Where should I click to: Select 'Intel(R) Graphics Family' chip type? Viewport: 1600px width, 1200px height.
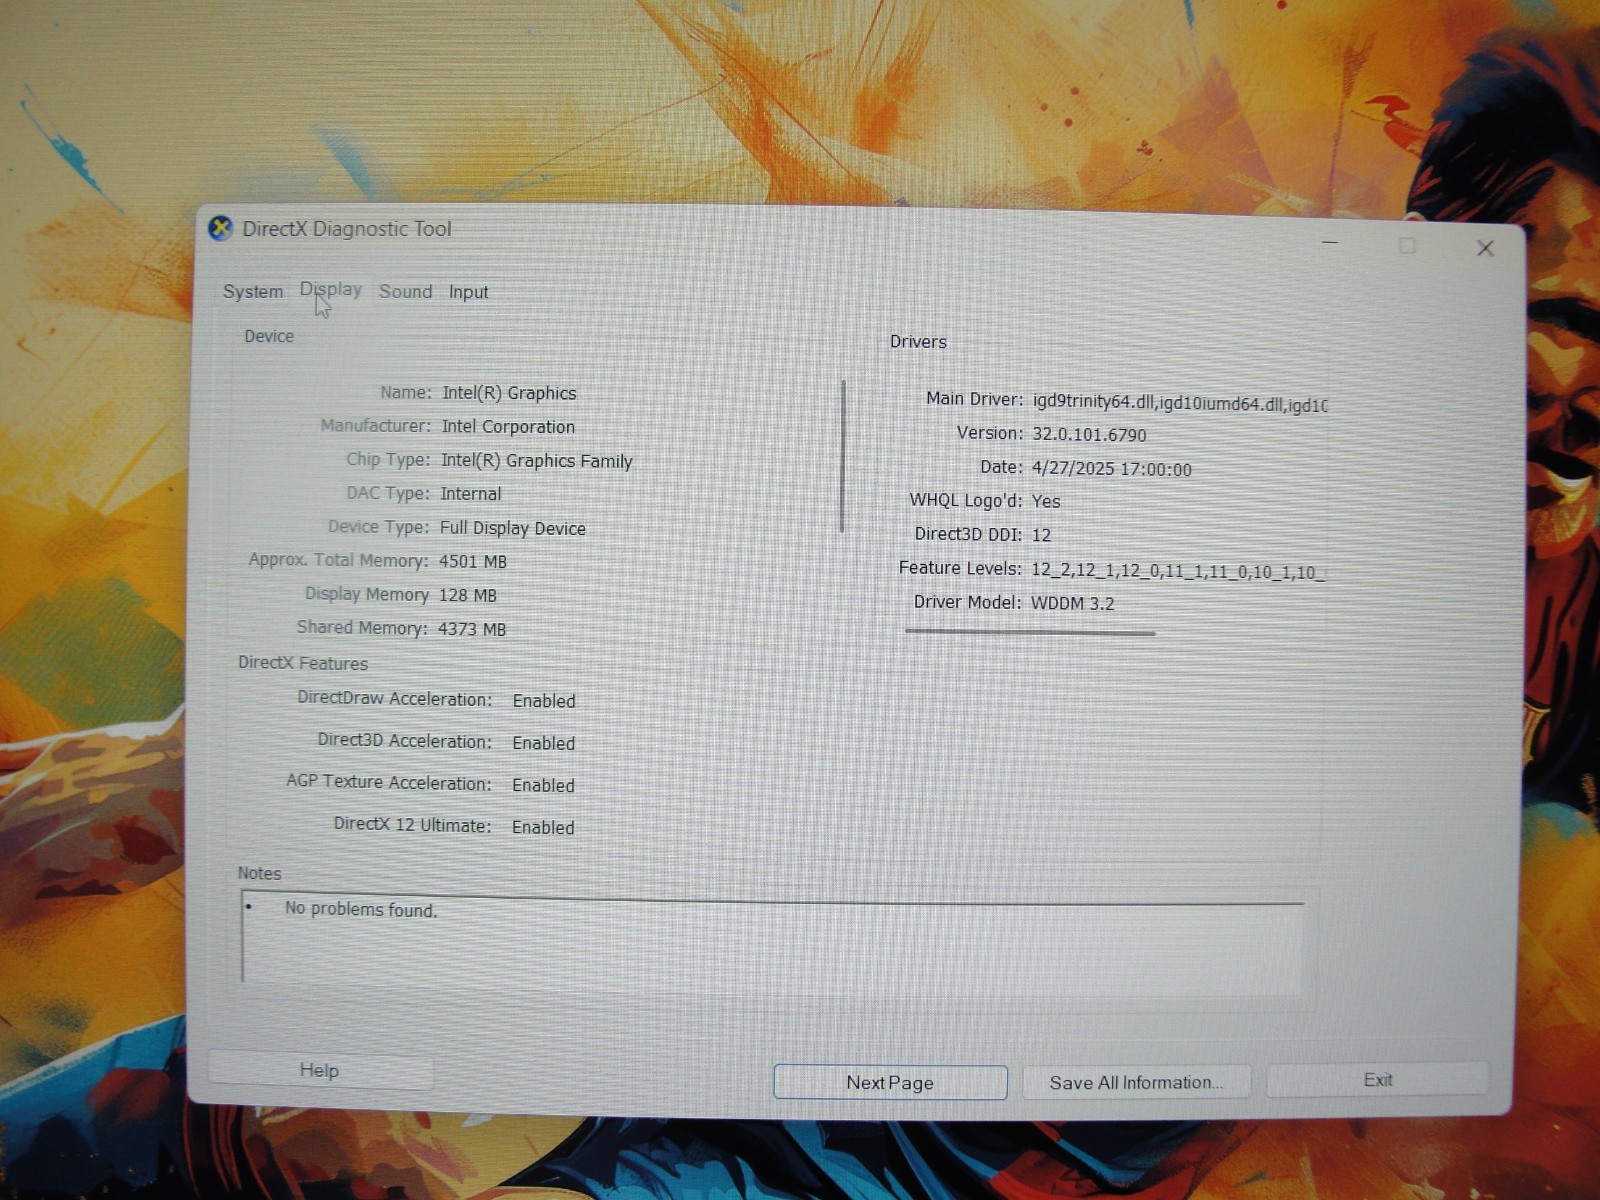point(537,461)
